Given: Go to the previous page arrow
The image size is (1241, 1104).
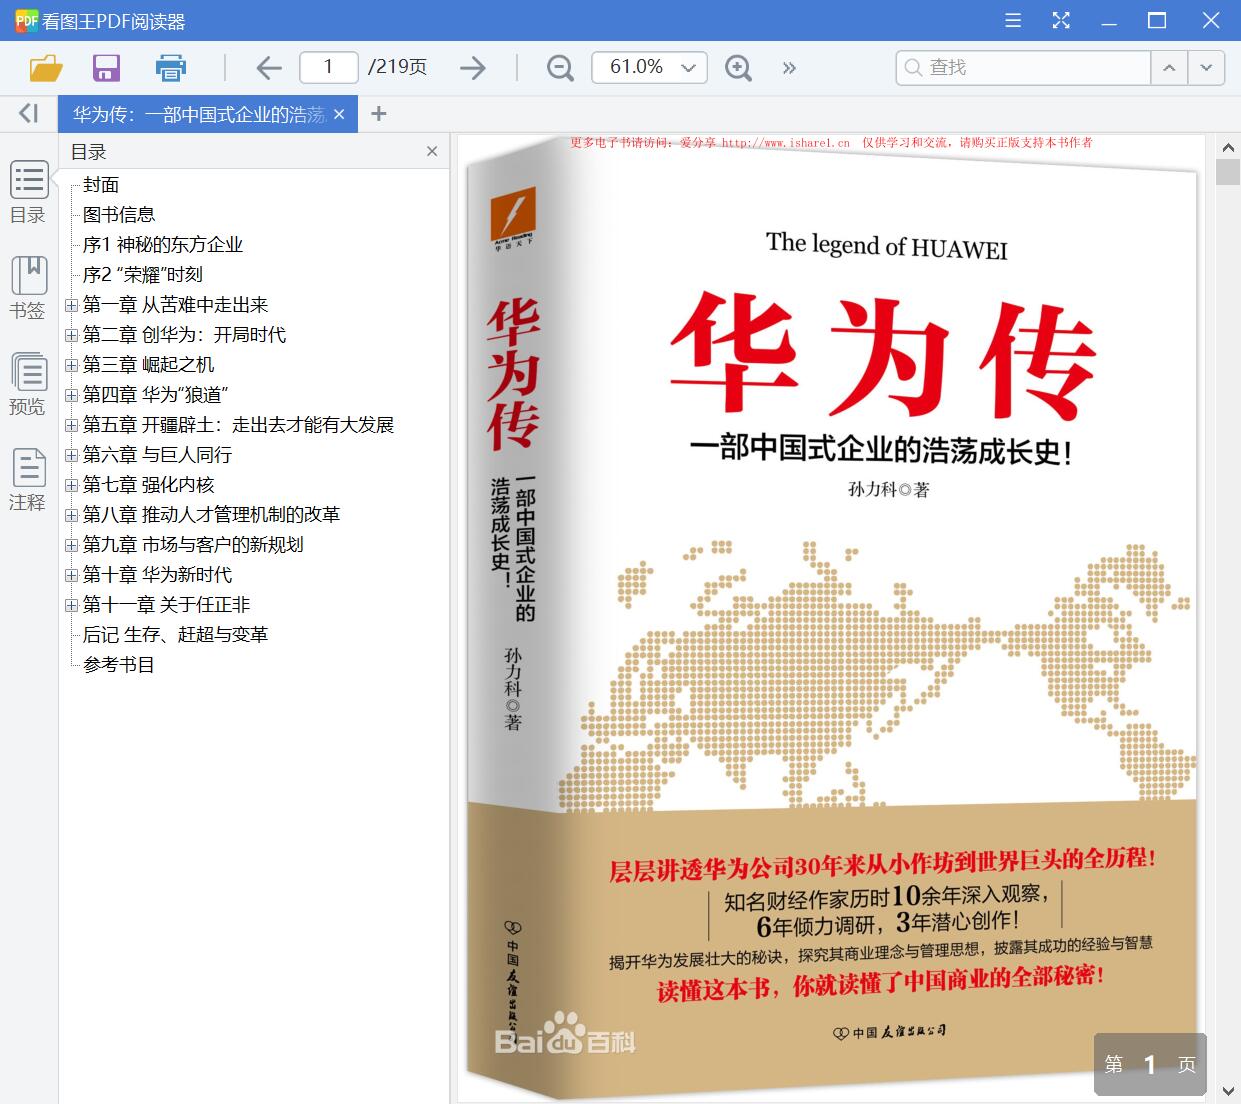Looking at the screenshot, I should (x=268, y=67).
